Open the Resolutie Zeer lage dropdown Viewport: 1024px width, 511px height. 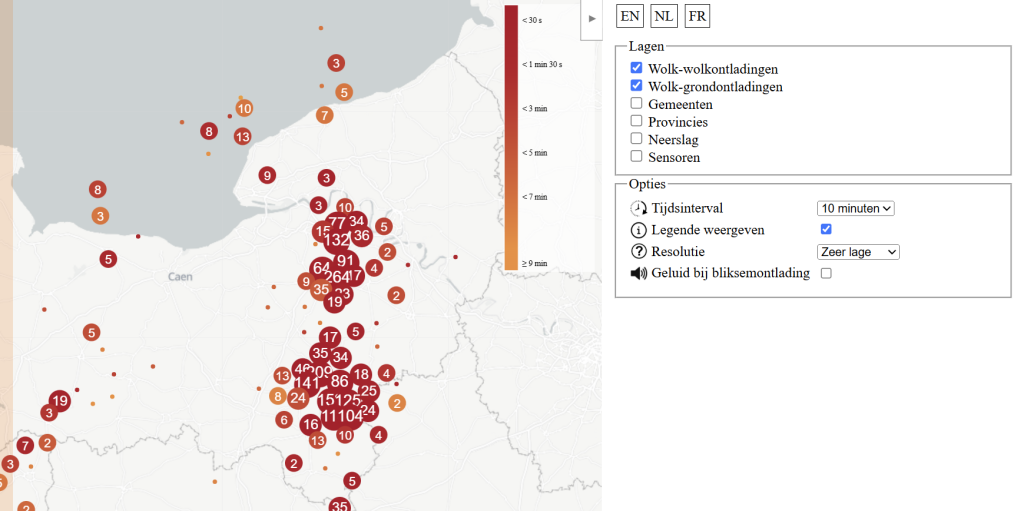pos(858,252)
